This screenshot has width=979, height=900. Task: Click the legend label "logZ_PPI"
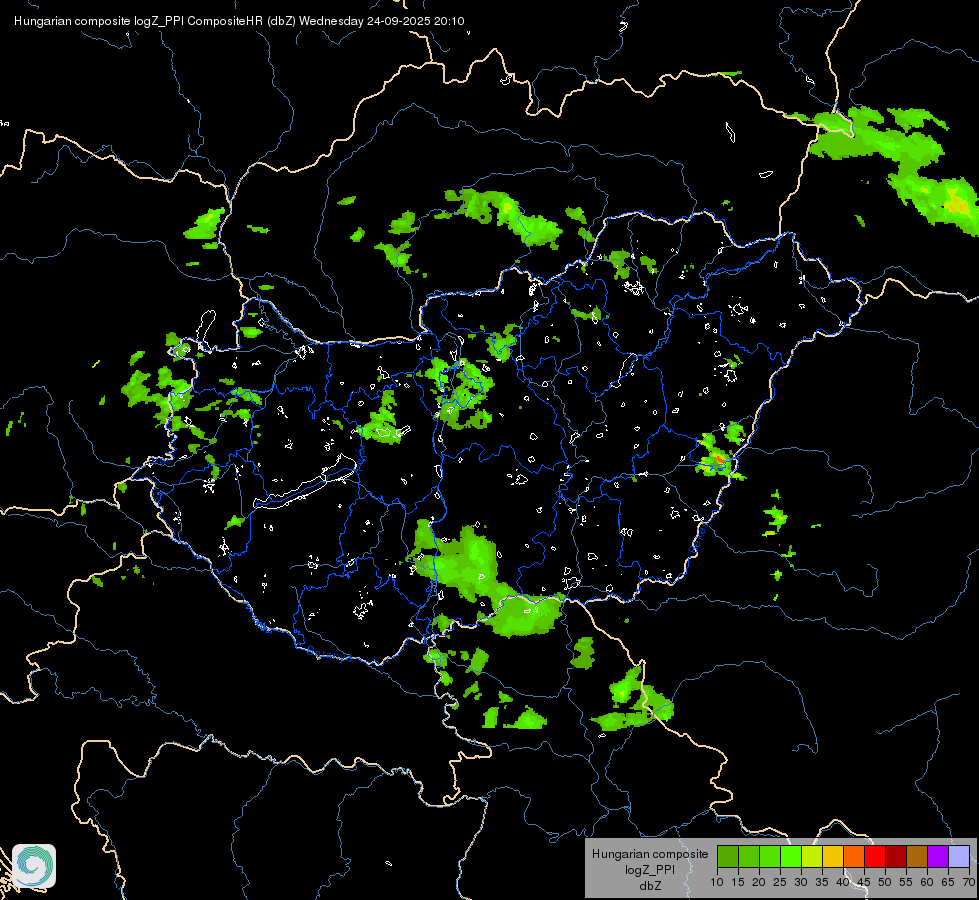click(650, 869)
